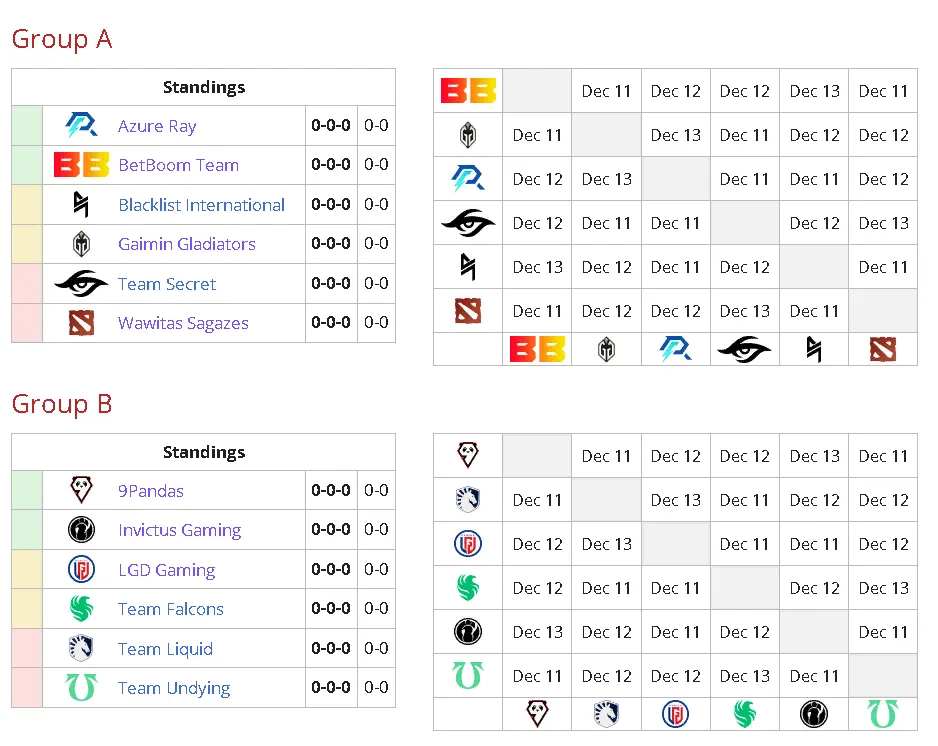Click the Group A heading

click(62, 39)
